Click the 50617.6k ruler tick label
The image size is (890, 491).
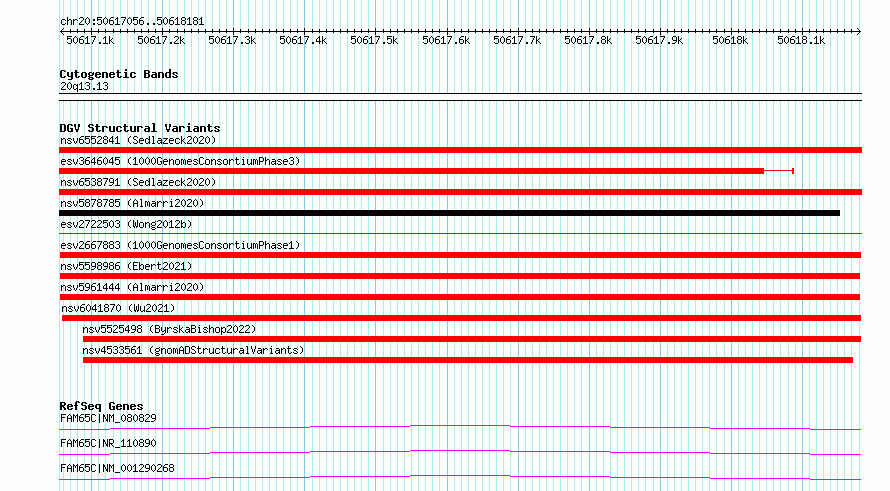coord(446,40)
